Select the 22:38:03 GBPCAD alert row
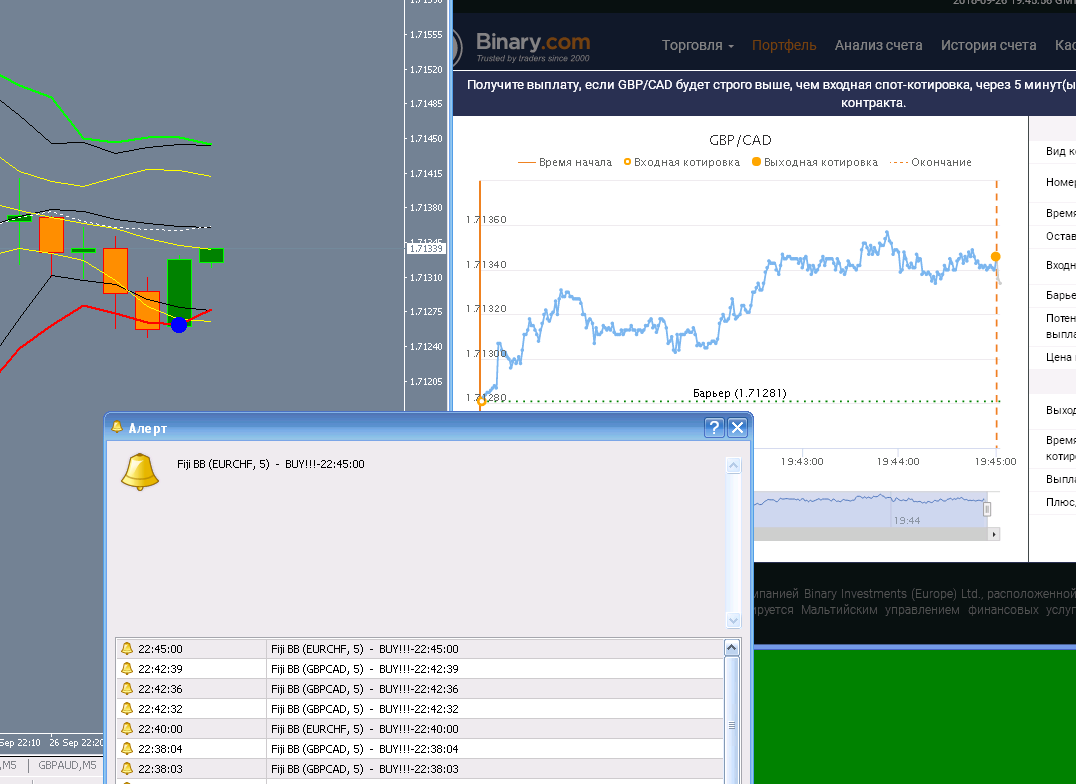This screenshot has height=784, width=1076. pos(420,768)
